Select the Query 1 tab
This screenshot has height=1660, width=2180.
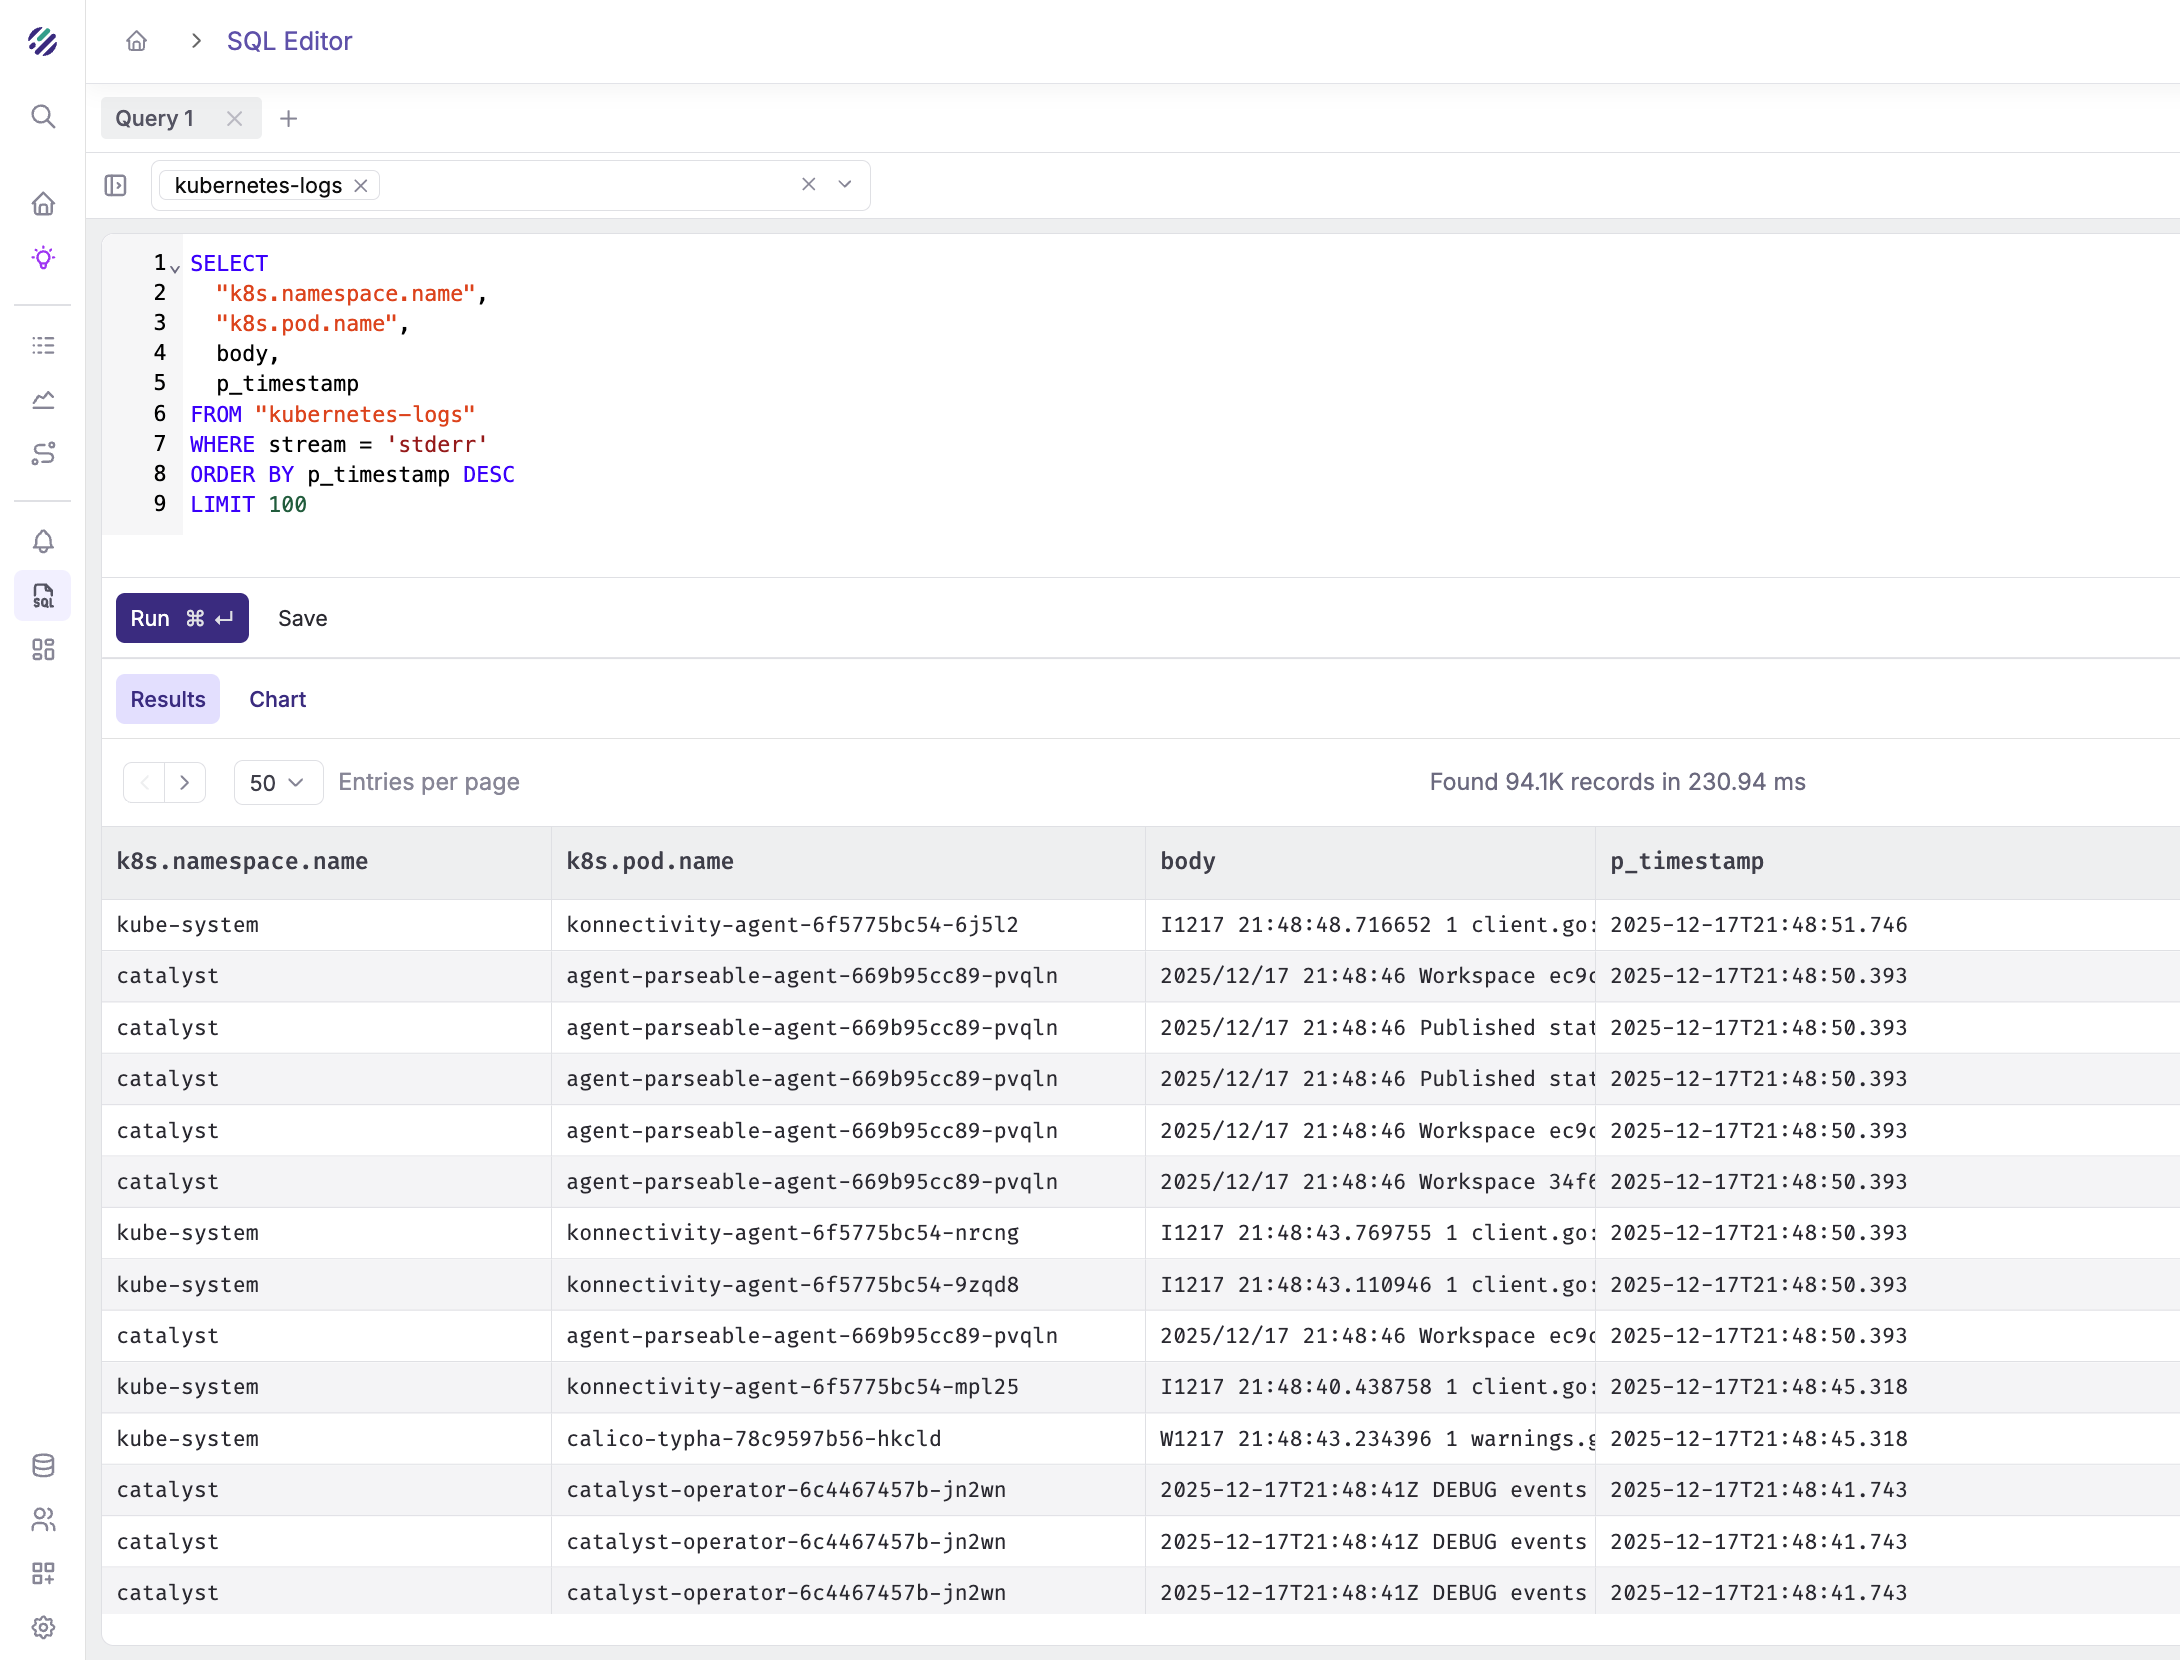coord(155,118)
